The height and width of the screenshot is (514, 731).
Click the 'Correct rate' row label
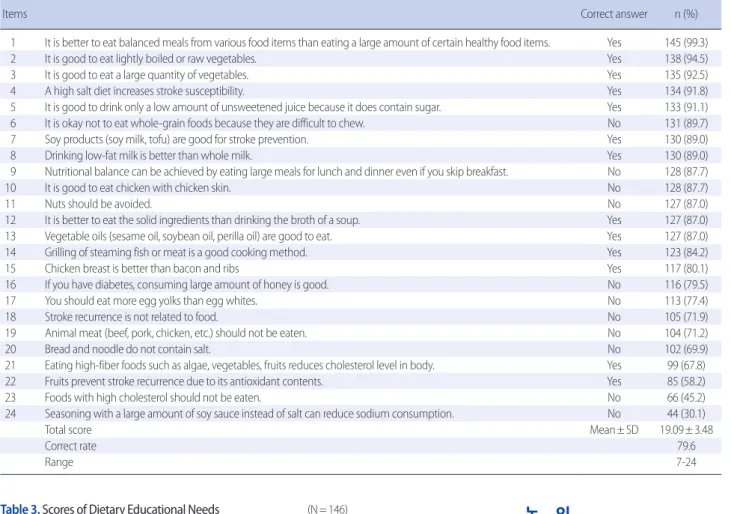tap(70, 446)
